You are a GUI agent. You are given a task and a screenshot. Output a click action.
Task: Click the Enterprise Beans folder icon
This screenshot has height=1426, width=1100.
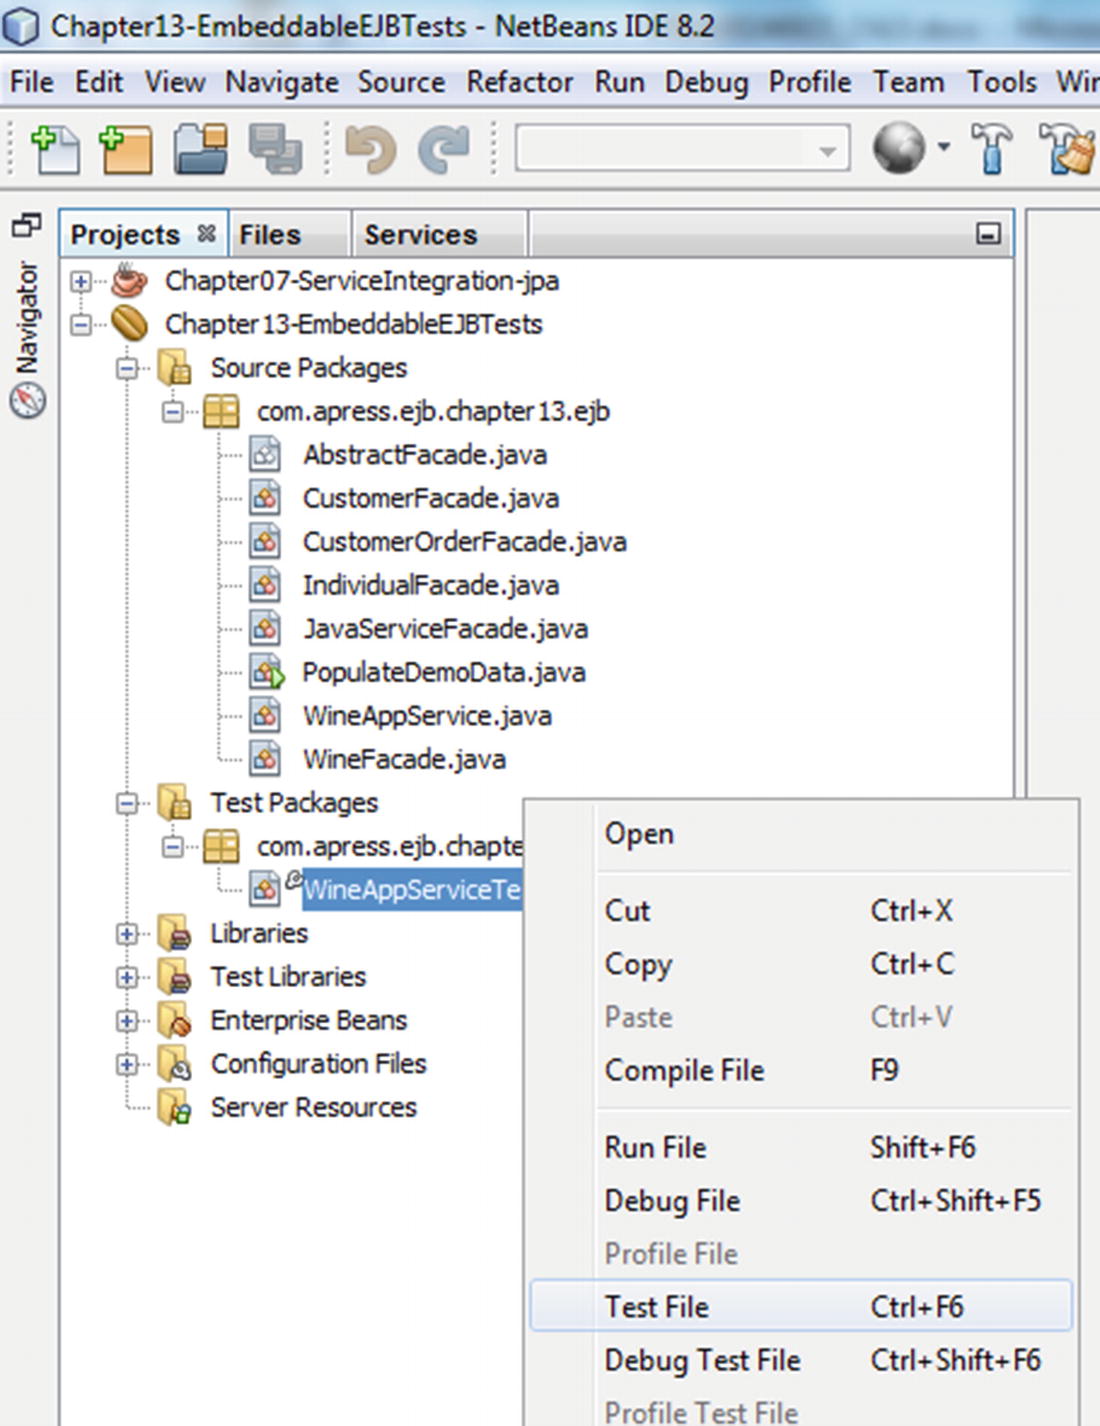(174, 1020)
